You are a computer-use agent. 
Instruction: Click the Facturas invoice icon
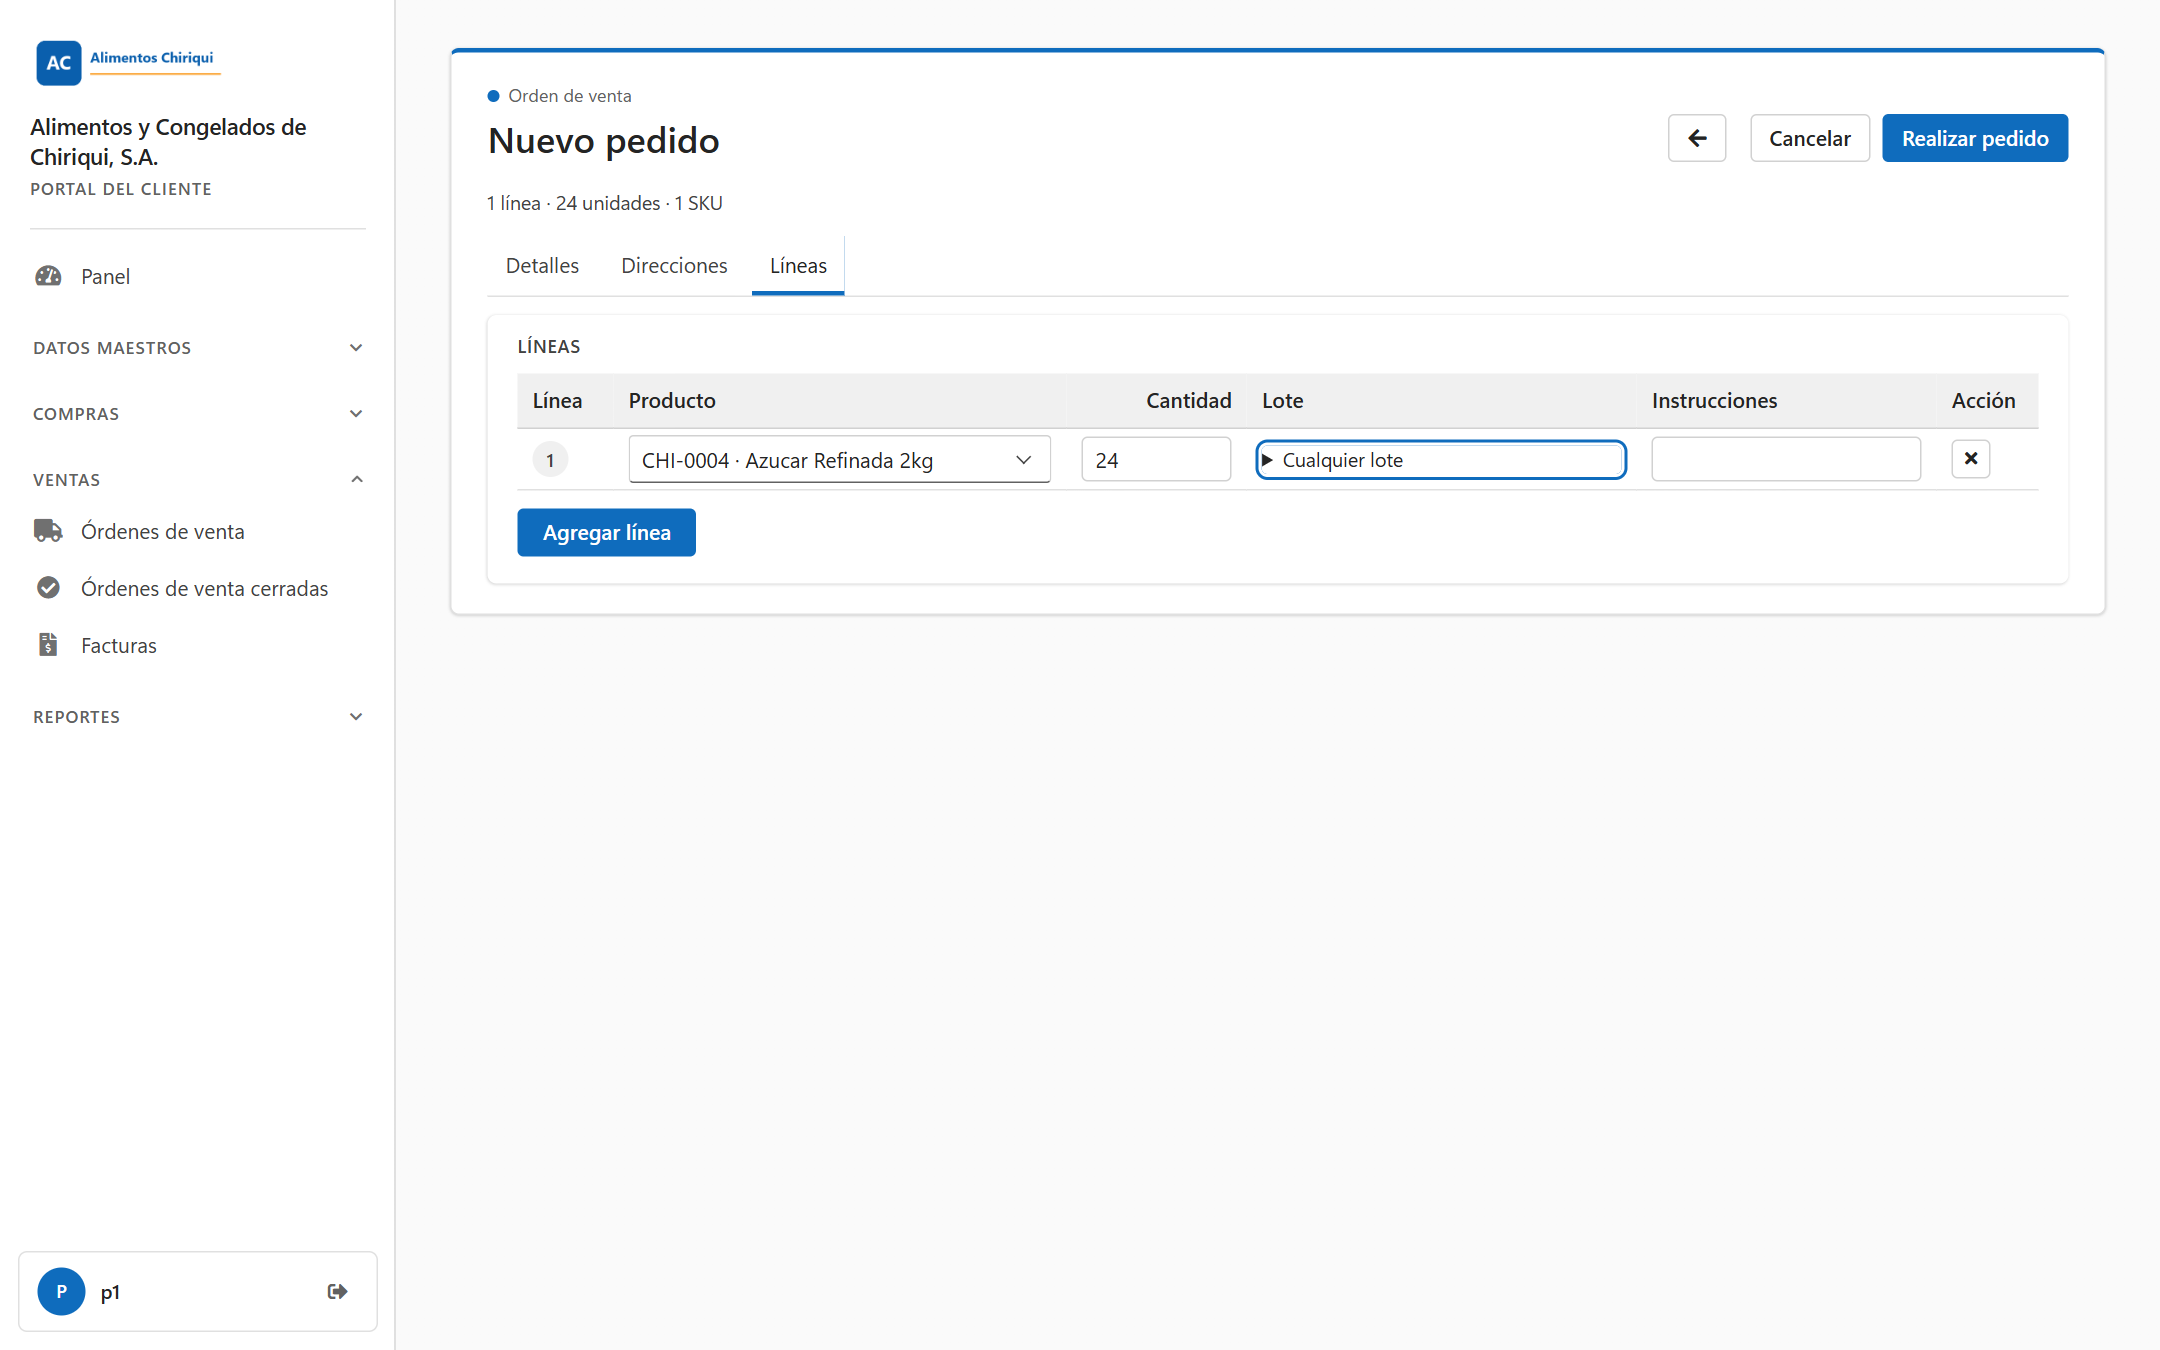point(48,645)
